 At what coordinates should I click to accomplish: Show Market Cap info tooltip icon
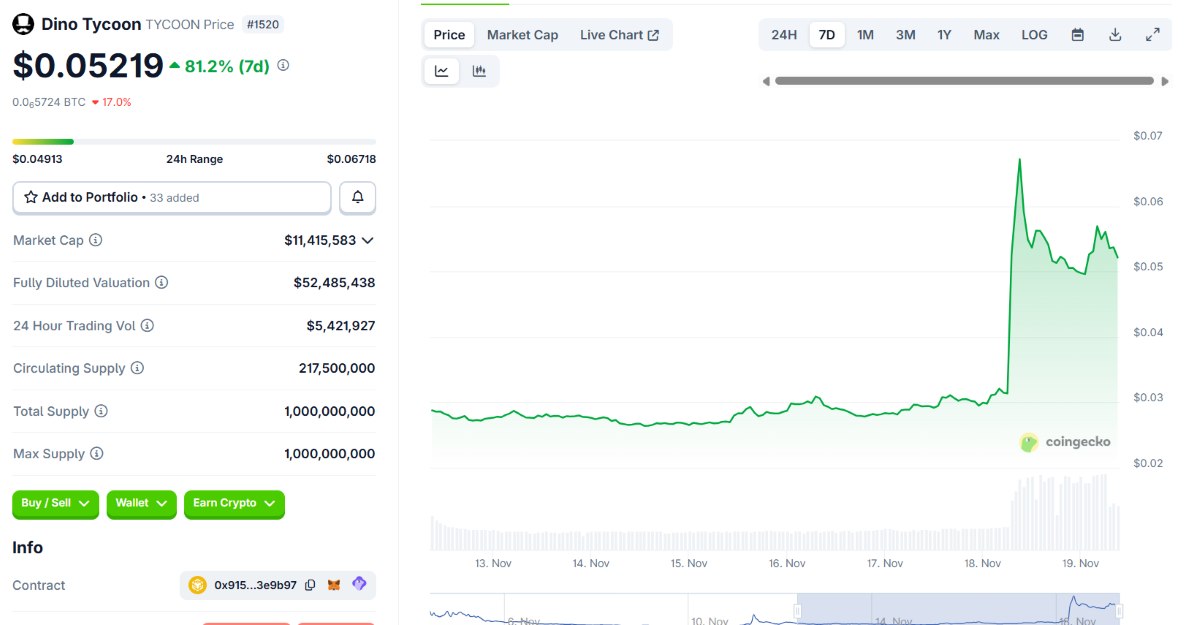point(96,240)
